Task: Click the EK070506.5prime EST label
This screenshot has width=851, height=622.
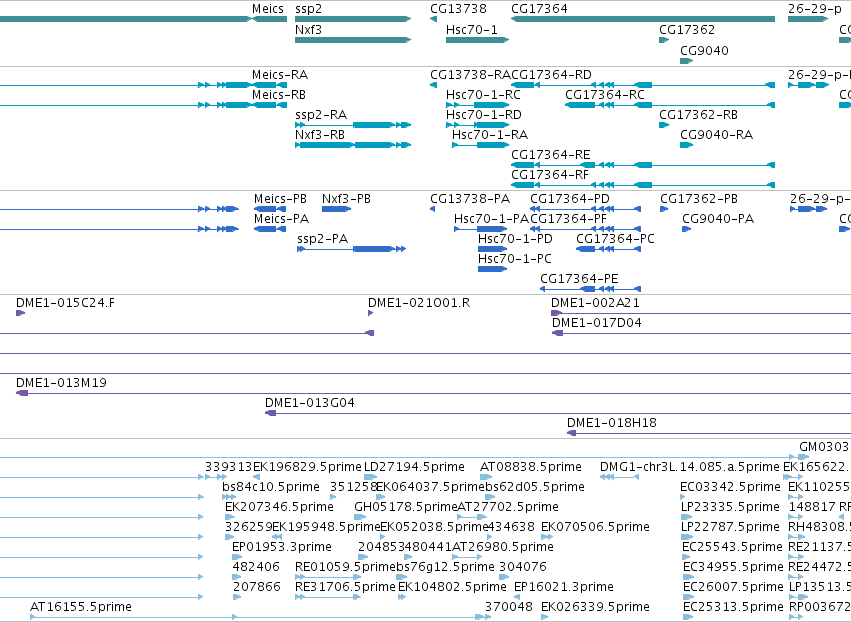Action: 595,527
